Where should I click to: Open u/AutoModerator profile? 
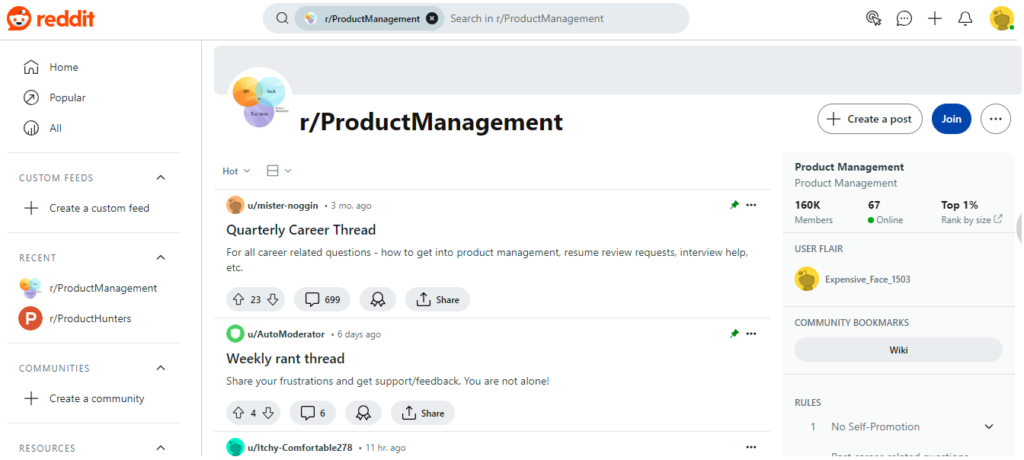[x=286, y=334]
